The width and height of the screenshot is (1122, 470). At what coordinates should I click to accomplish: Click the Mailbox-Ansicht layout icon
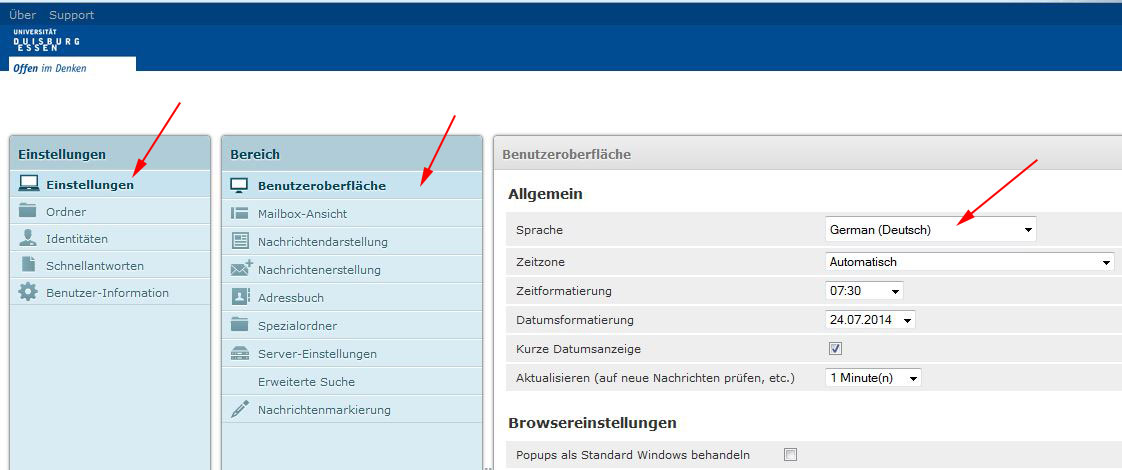240,213
